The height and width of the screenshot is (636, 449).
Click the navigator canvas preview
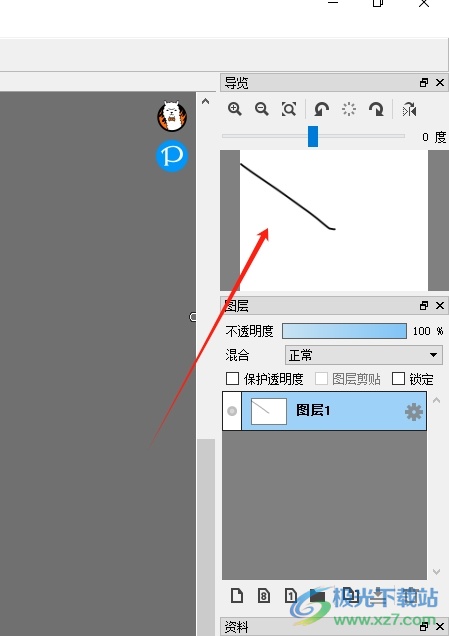point(334,221)
